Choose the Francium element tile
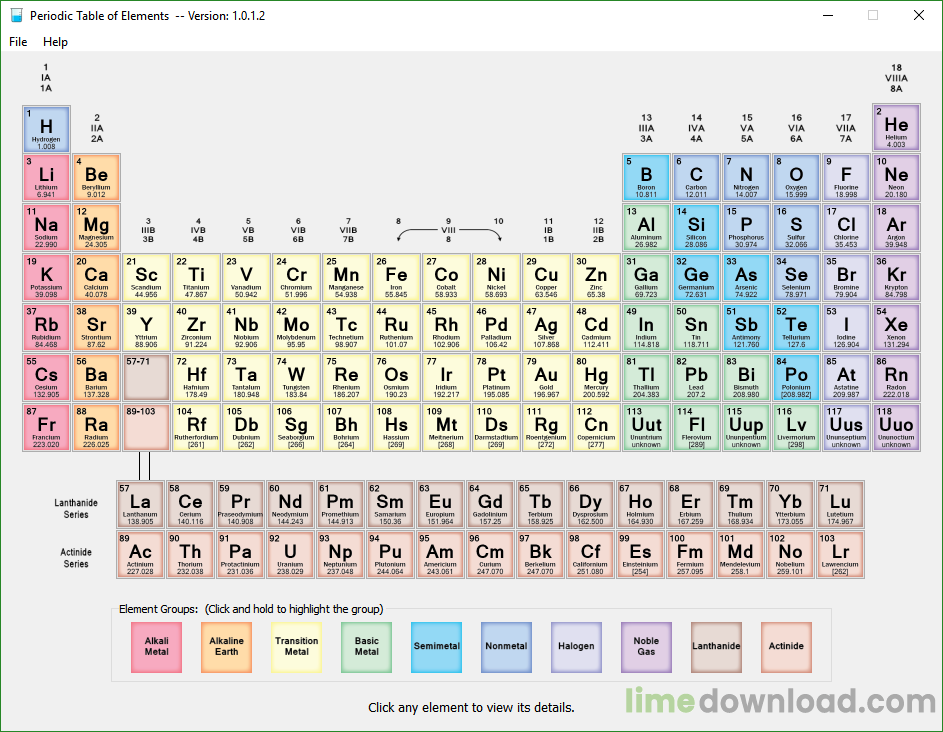The width and height of the screenshot is (943, 732). 46,428
